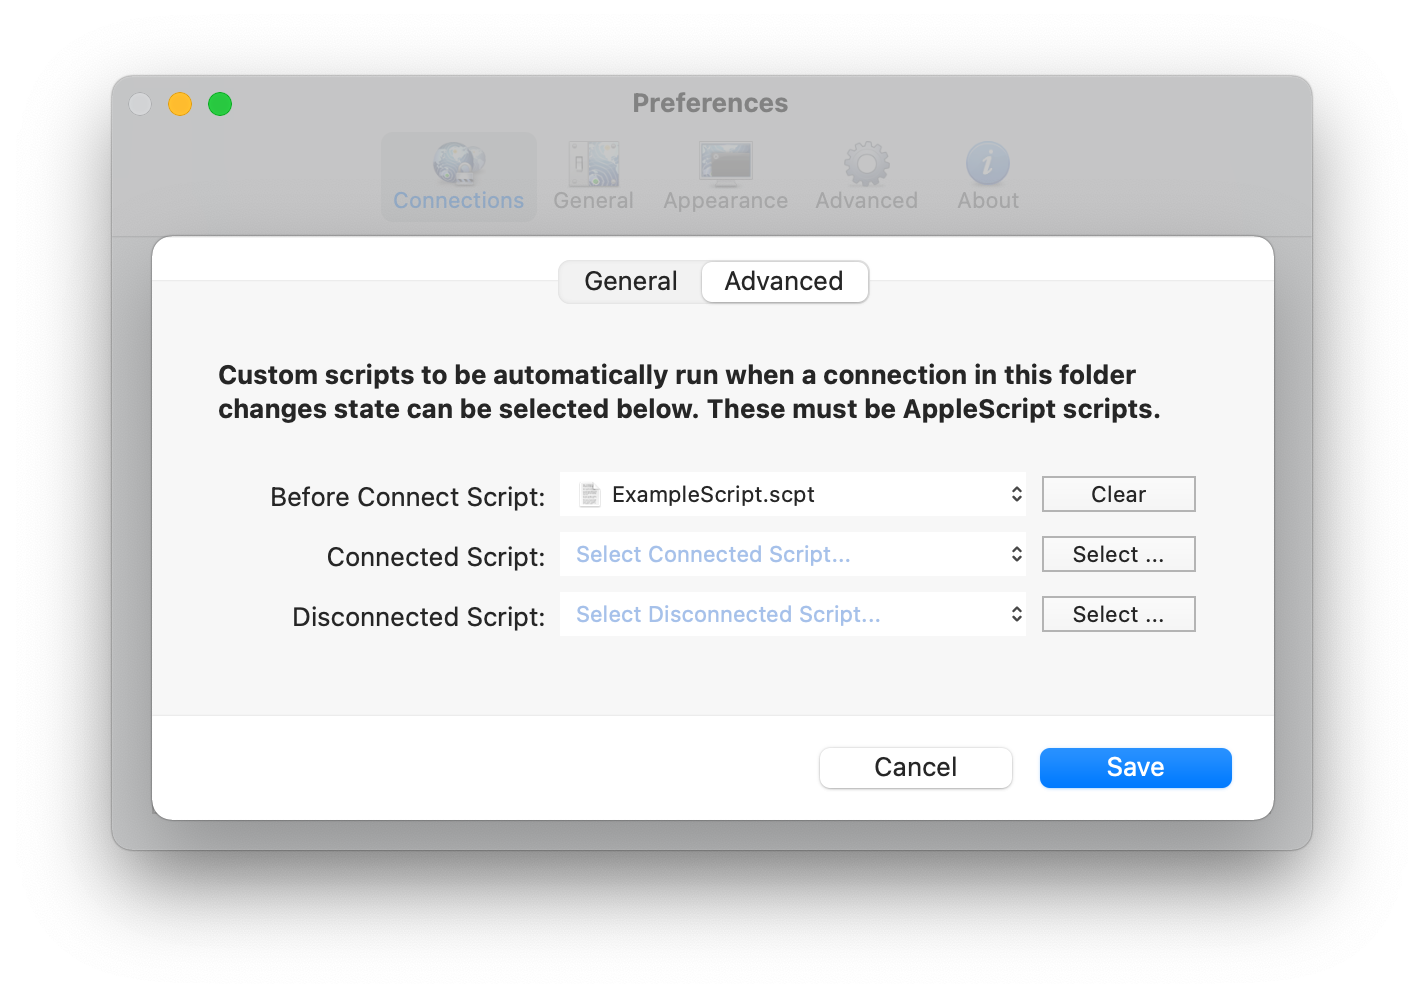The height and width of the screenshot is (998, 1424).
Task: Open the Advanced gear toolbar icon
Action: pyautogui.click(x=867, y=164)
